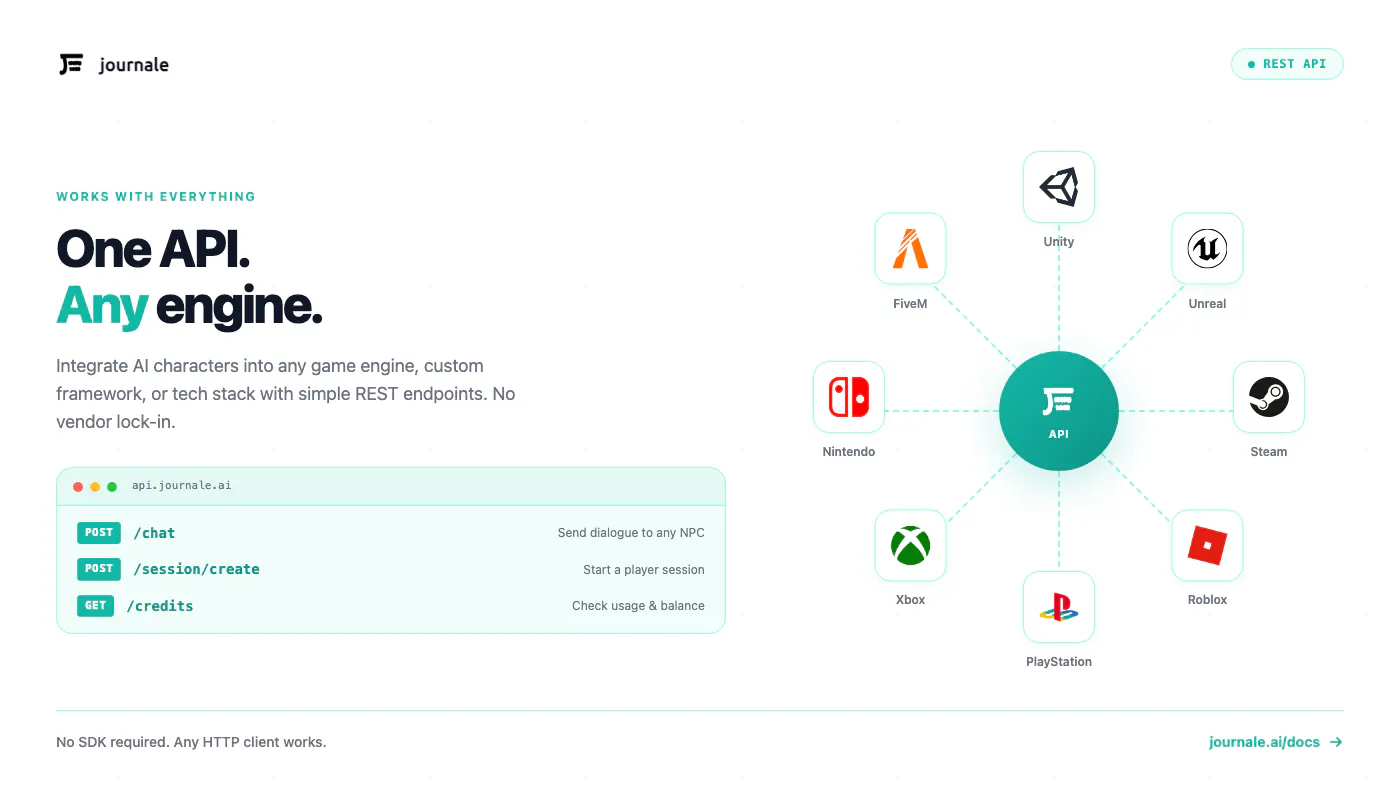Click the Roblox label text
The height and width of the screenshot is (800, 1400).
coord(1207,600)
